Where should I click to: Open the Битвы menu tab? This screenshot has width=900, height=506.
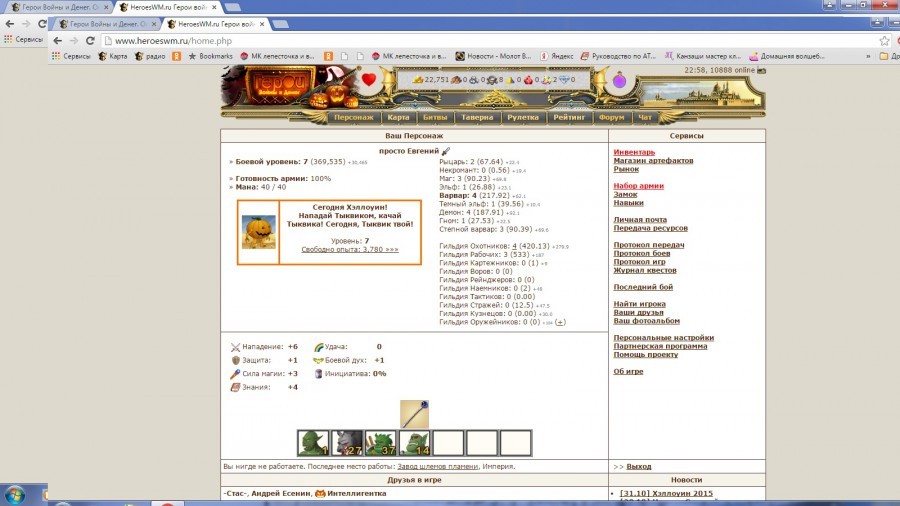[x=435, y=117]
